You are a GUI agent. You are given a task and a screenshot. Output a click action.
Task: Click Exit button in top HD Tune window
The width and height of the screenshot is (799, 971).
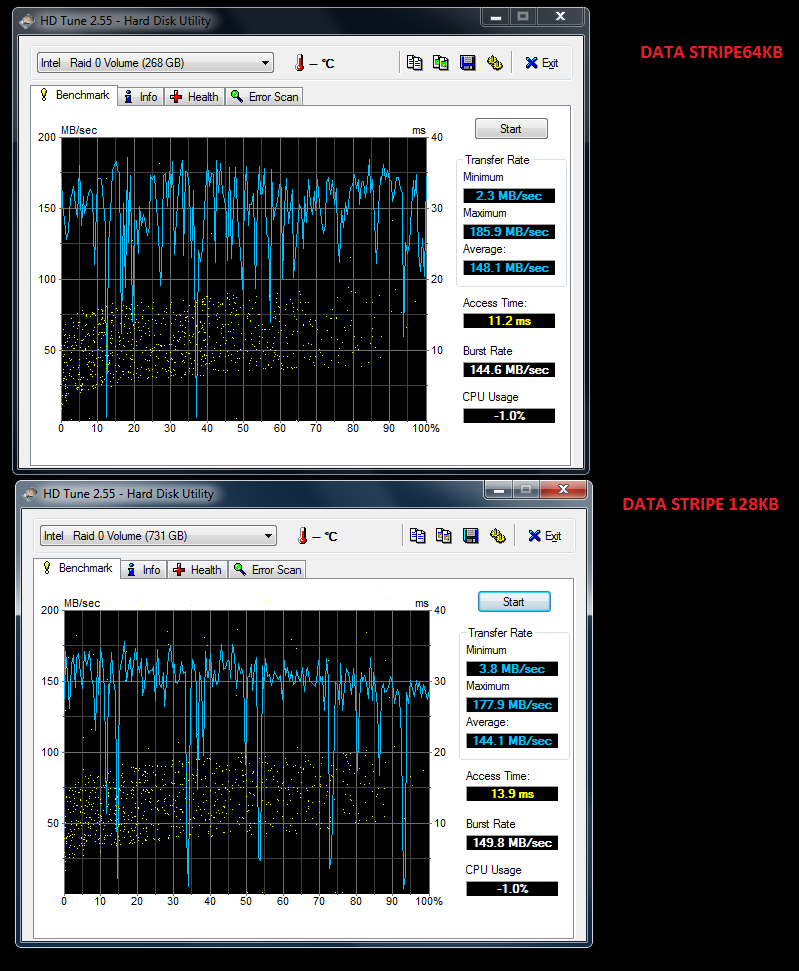coord(542,63)
